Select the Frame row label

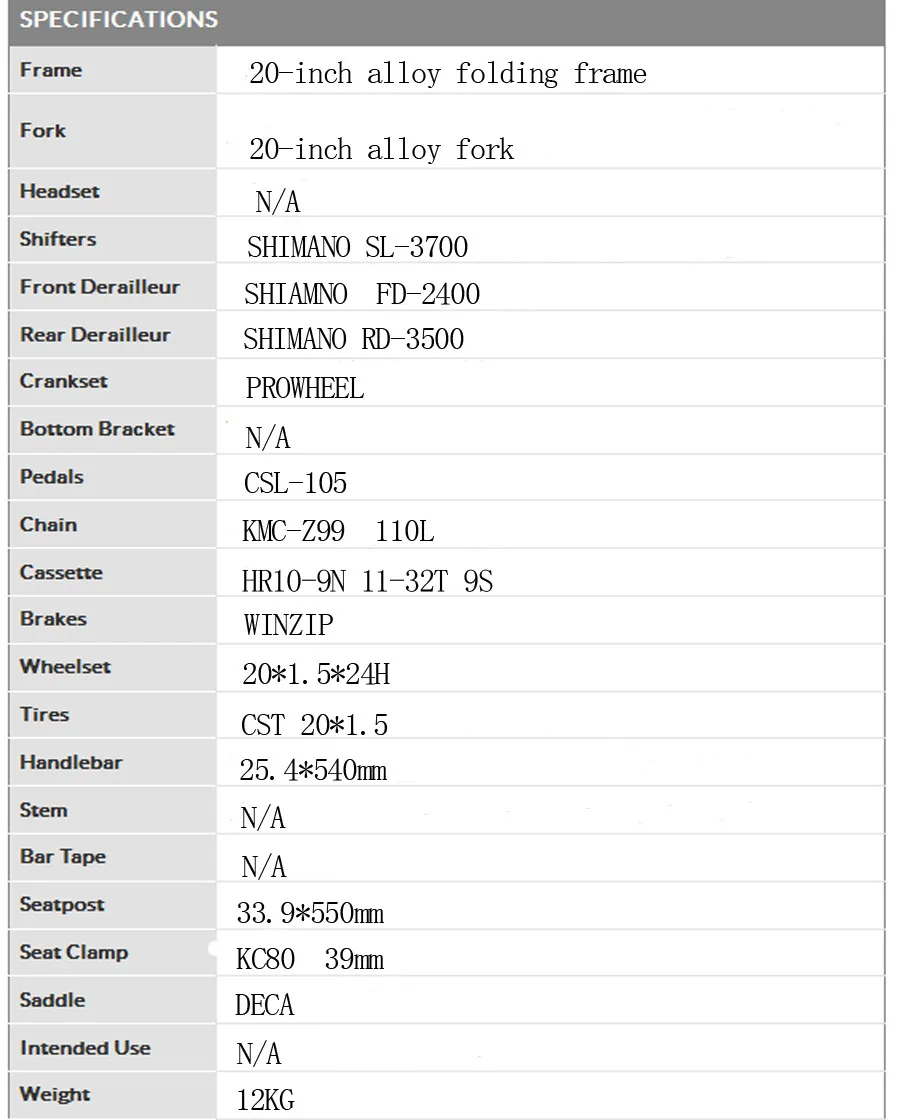51,70
